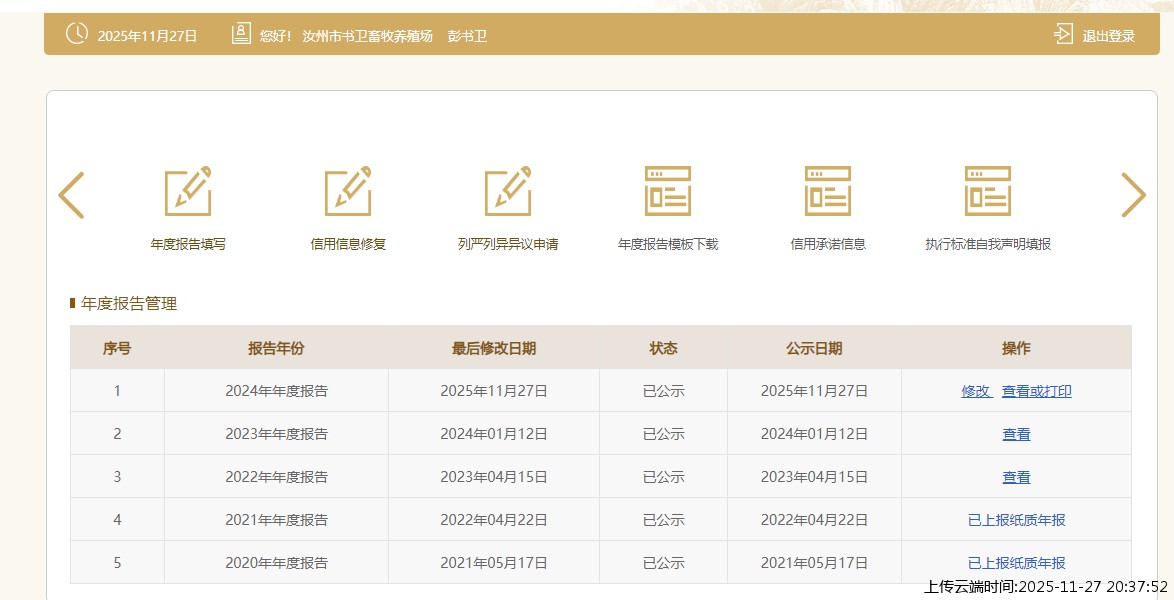
Task: Open the 信用承诺信息 icon
Action: pos(828,191)
